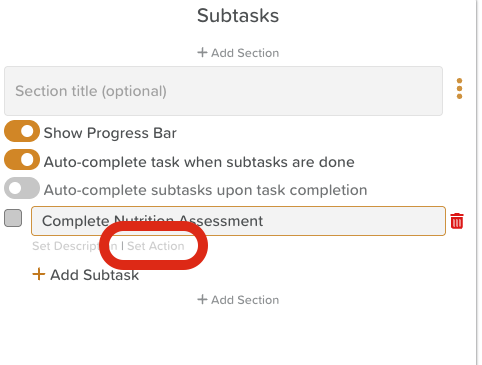
Task: Open the Set Description link
Action: [75, 246]
